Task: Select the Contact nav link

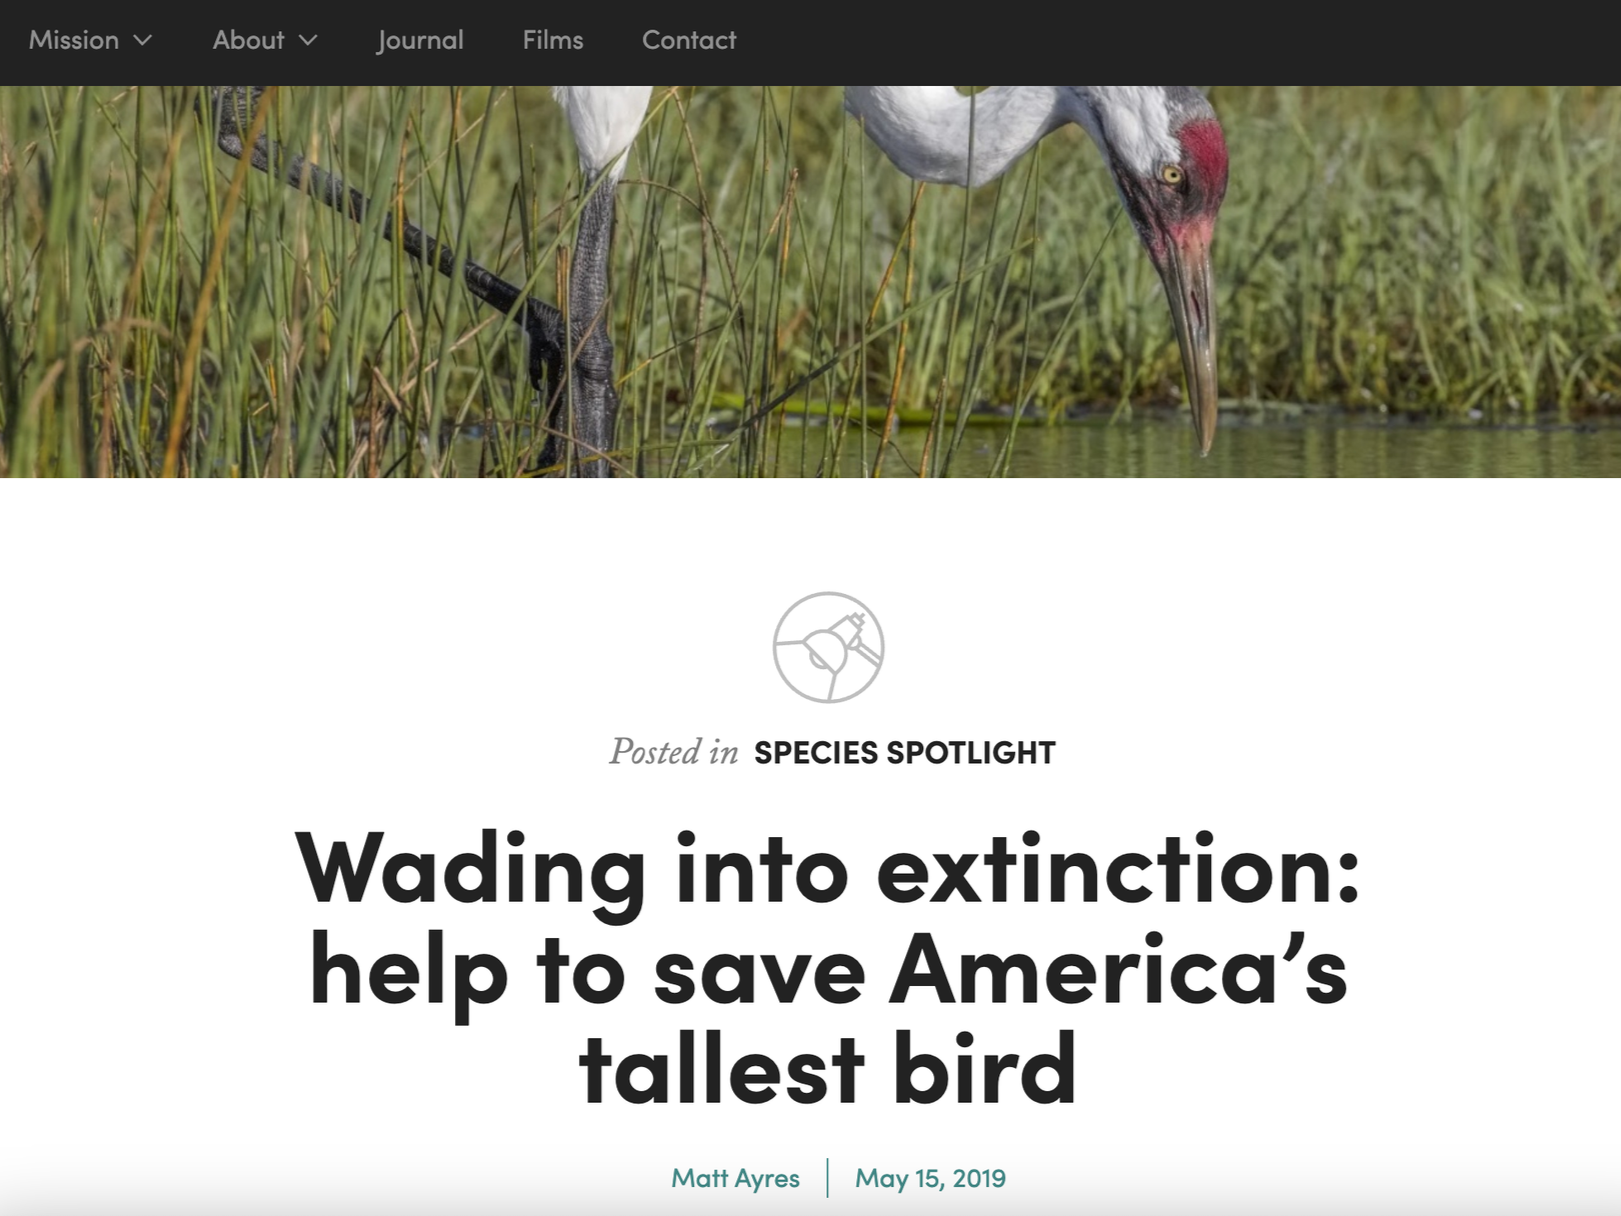Action: [x=689, y=40]
